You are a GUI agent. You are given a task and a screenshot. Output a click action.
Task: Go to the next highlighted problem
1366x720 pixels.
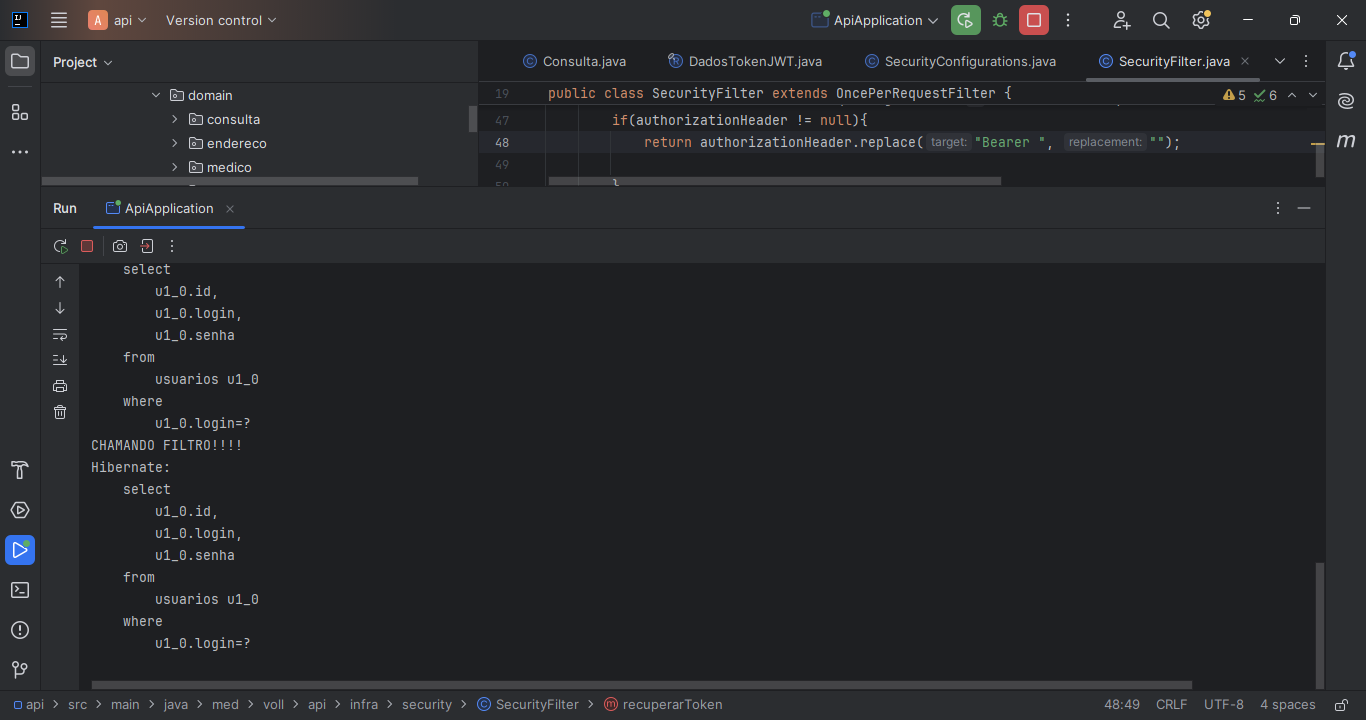point(1313,95)
